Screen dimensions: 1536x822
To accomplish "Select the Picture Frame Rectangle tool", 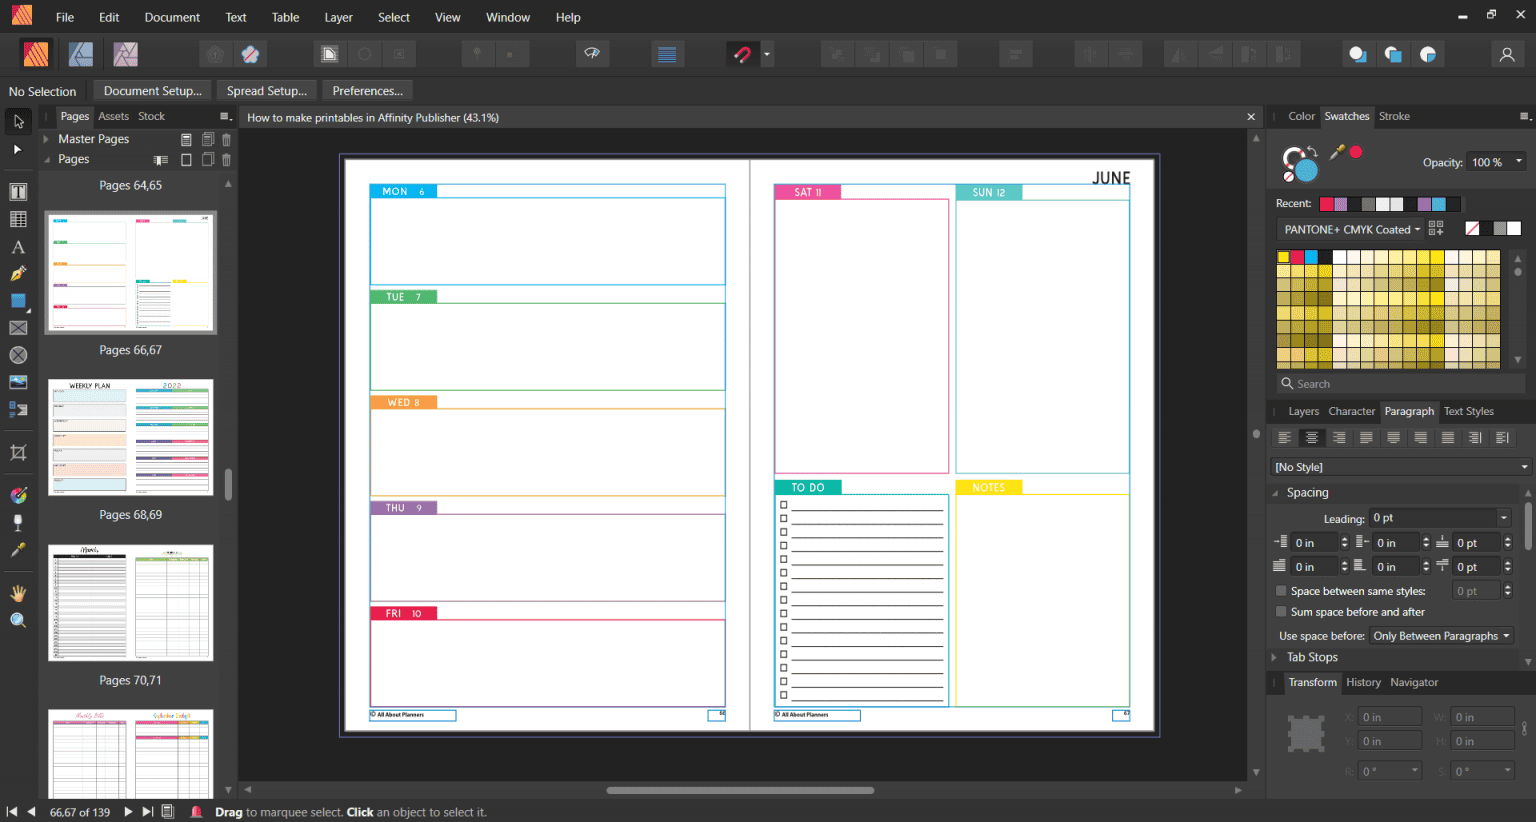I will pos(18,328).
